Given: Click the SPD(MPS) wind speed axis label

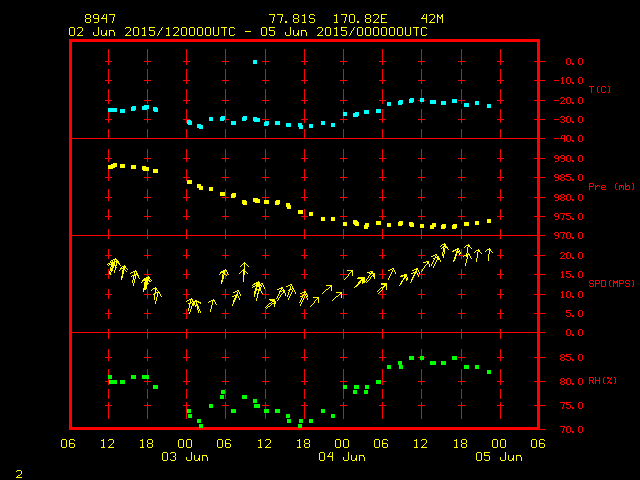Looking at the screenshot, I should click(611, 283).
